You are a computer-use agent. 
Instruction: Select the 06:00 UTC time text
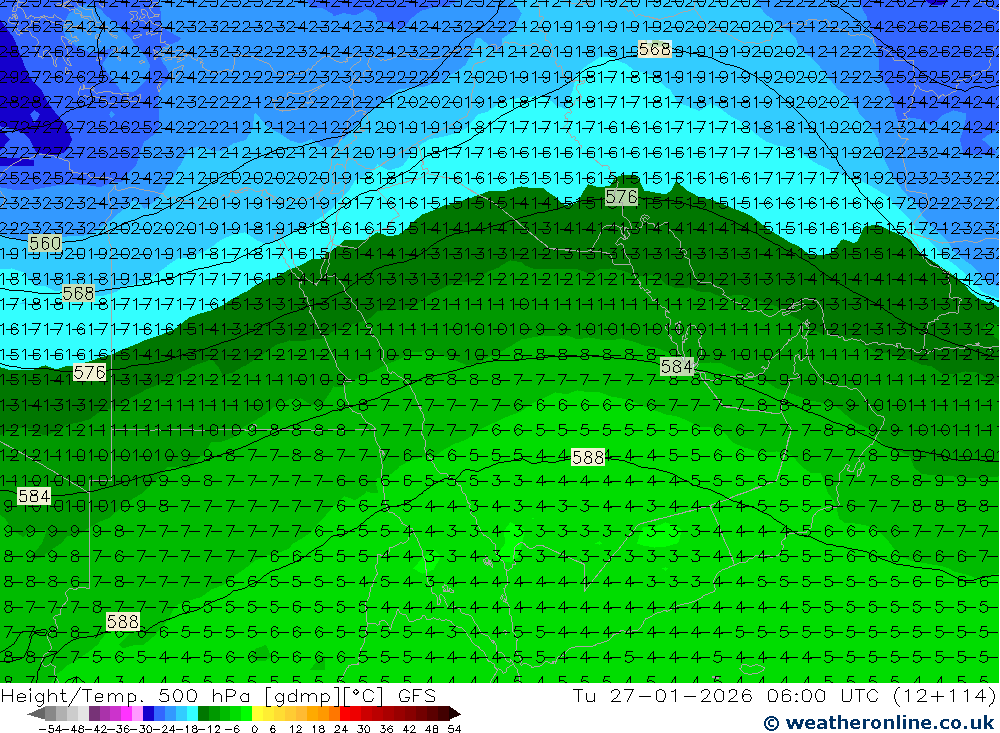tap(825, 695)
